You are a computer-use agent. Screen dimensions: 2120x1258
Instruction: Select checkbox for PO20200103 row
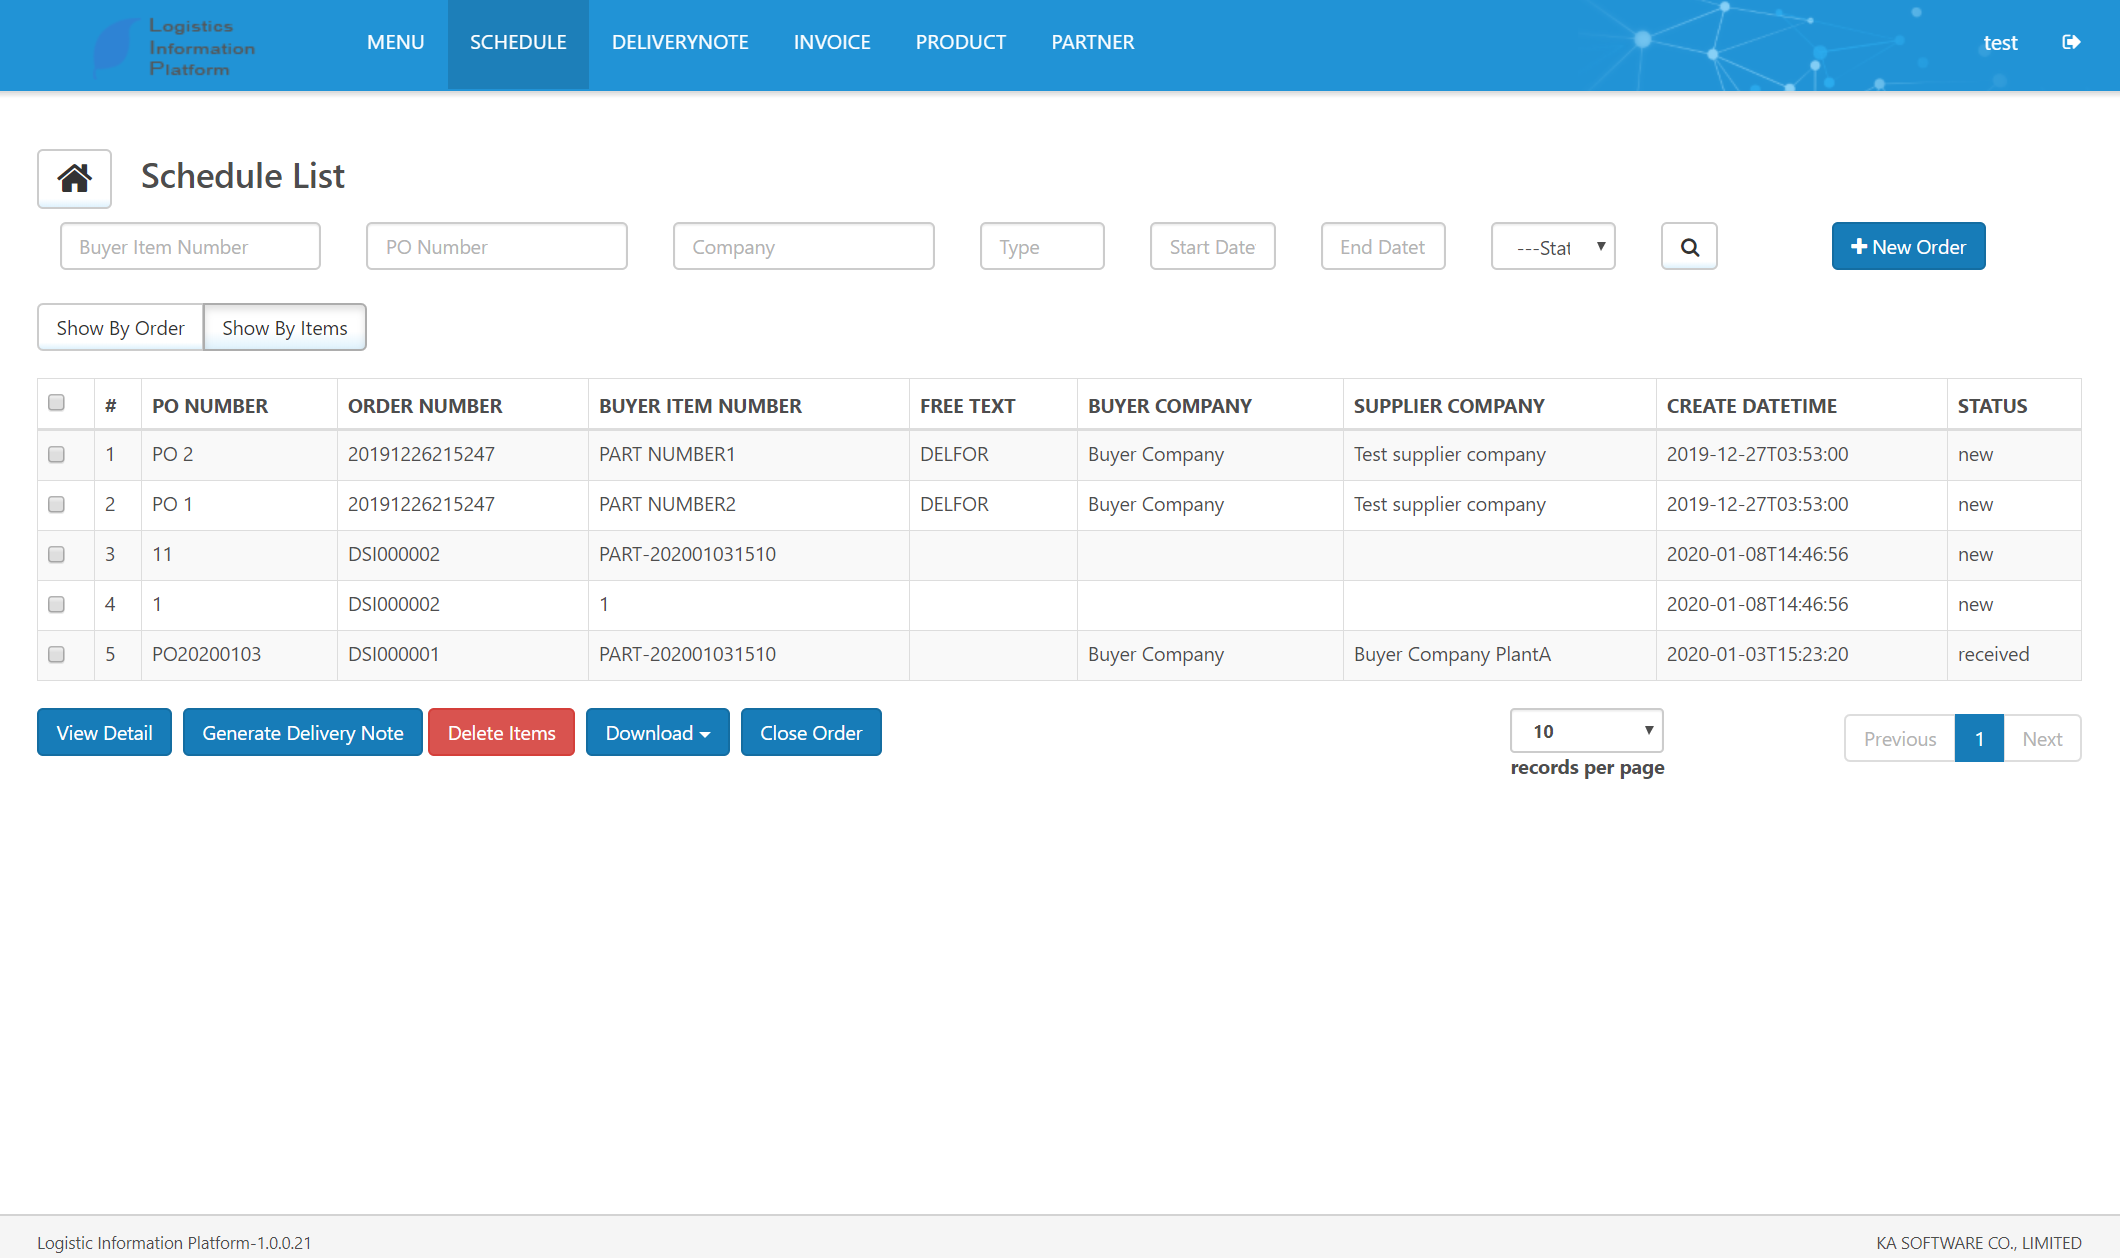[x=57, y=654]
